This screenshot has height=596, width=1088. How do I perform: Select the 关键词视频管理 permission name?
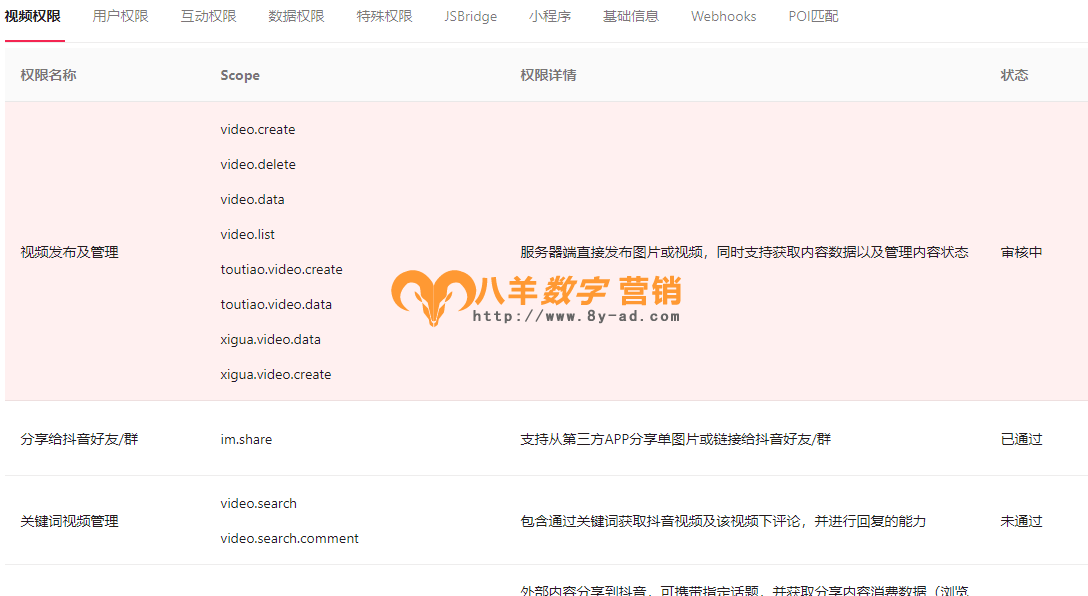point(69,521)
